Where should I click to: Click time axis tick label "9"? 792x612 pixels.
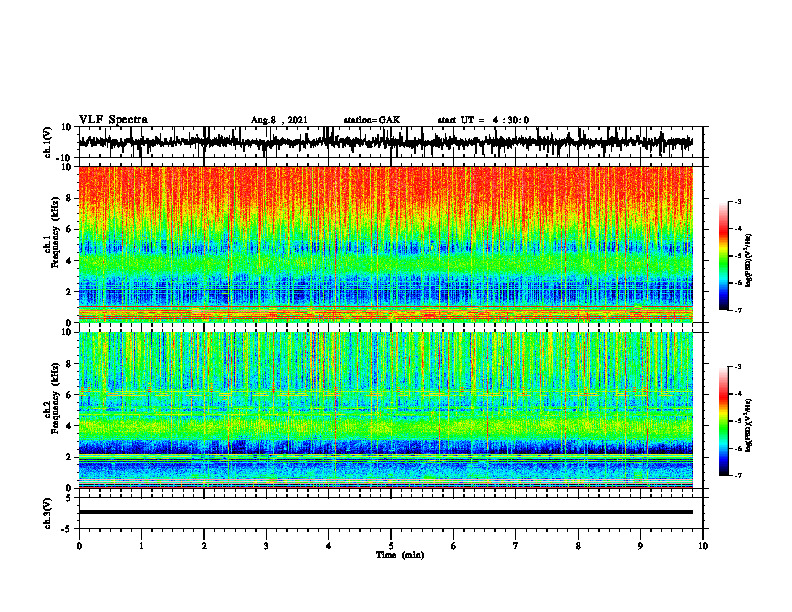[640, 546]
